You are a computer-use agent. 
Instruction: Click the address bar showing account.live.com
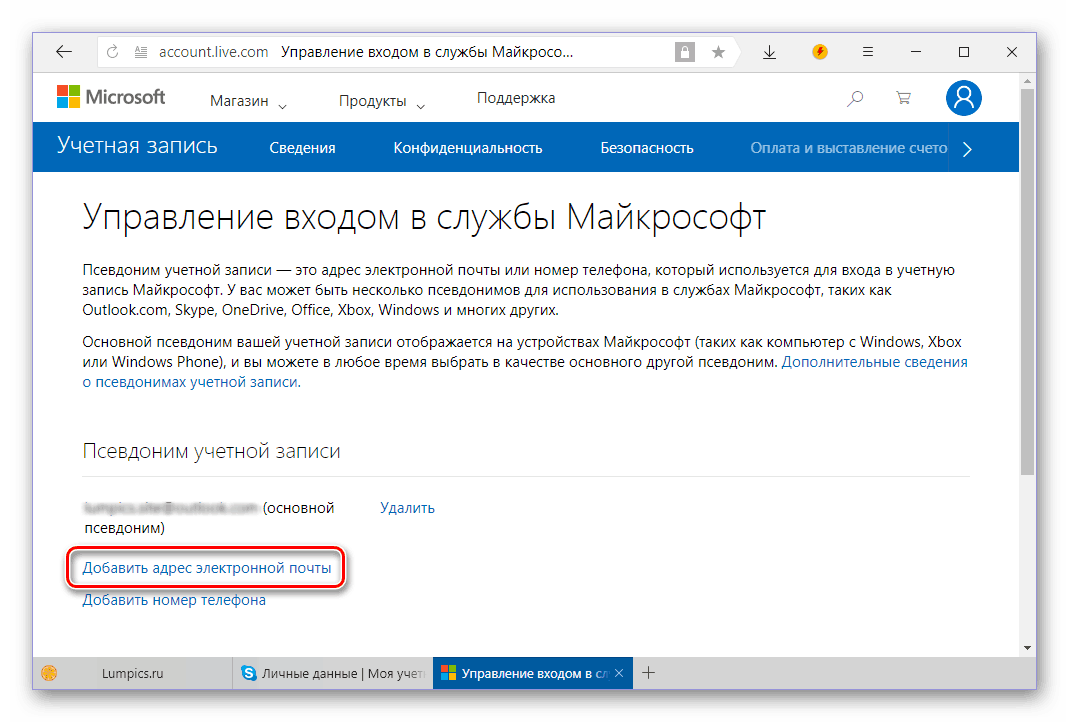coord(400,52)
